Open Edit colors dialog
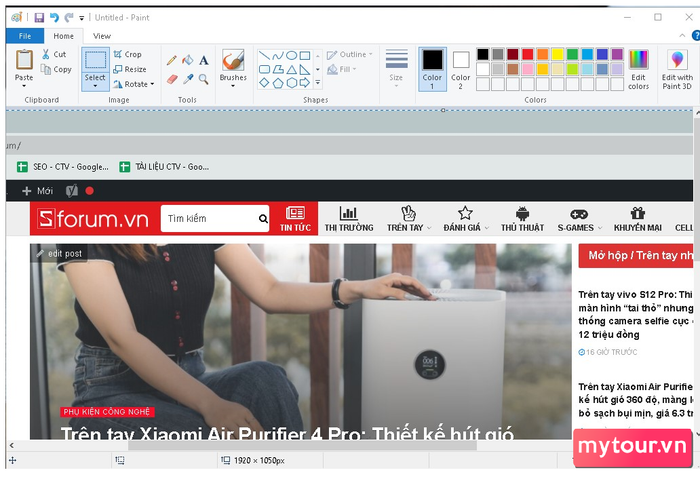The image size is (700, 477). click(x=638, y=69)
